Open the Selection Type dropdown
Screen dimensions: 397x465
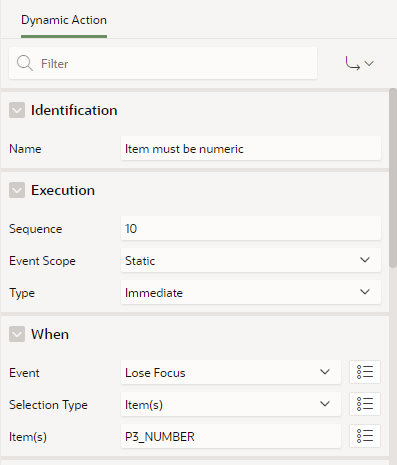click(231, 404)
